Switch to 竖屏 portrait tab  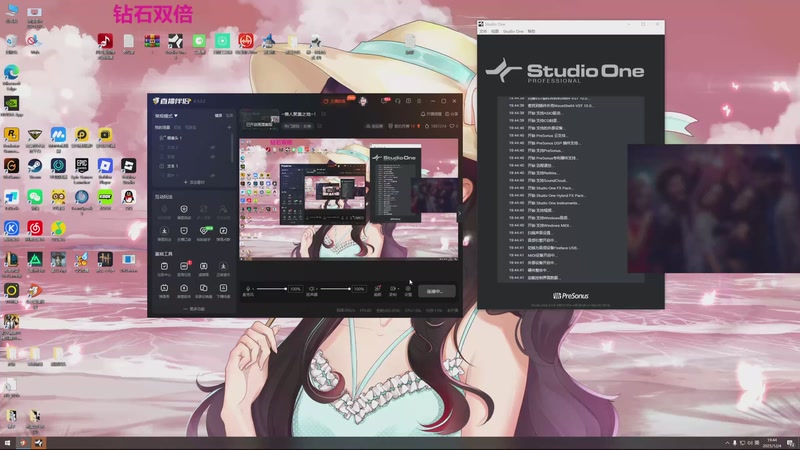pos(229,116)
